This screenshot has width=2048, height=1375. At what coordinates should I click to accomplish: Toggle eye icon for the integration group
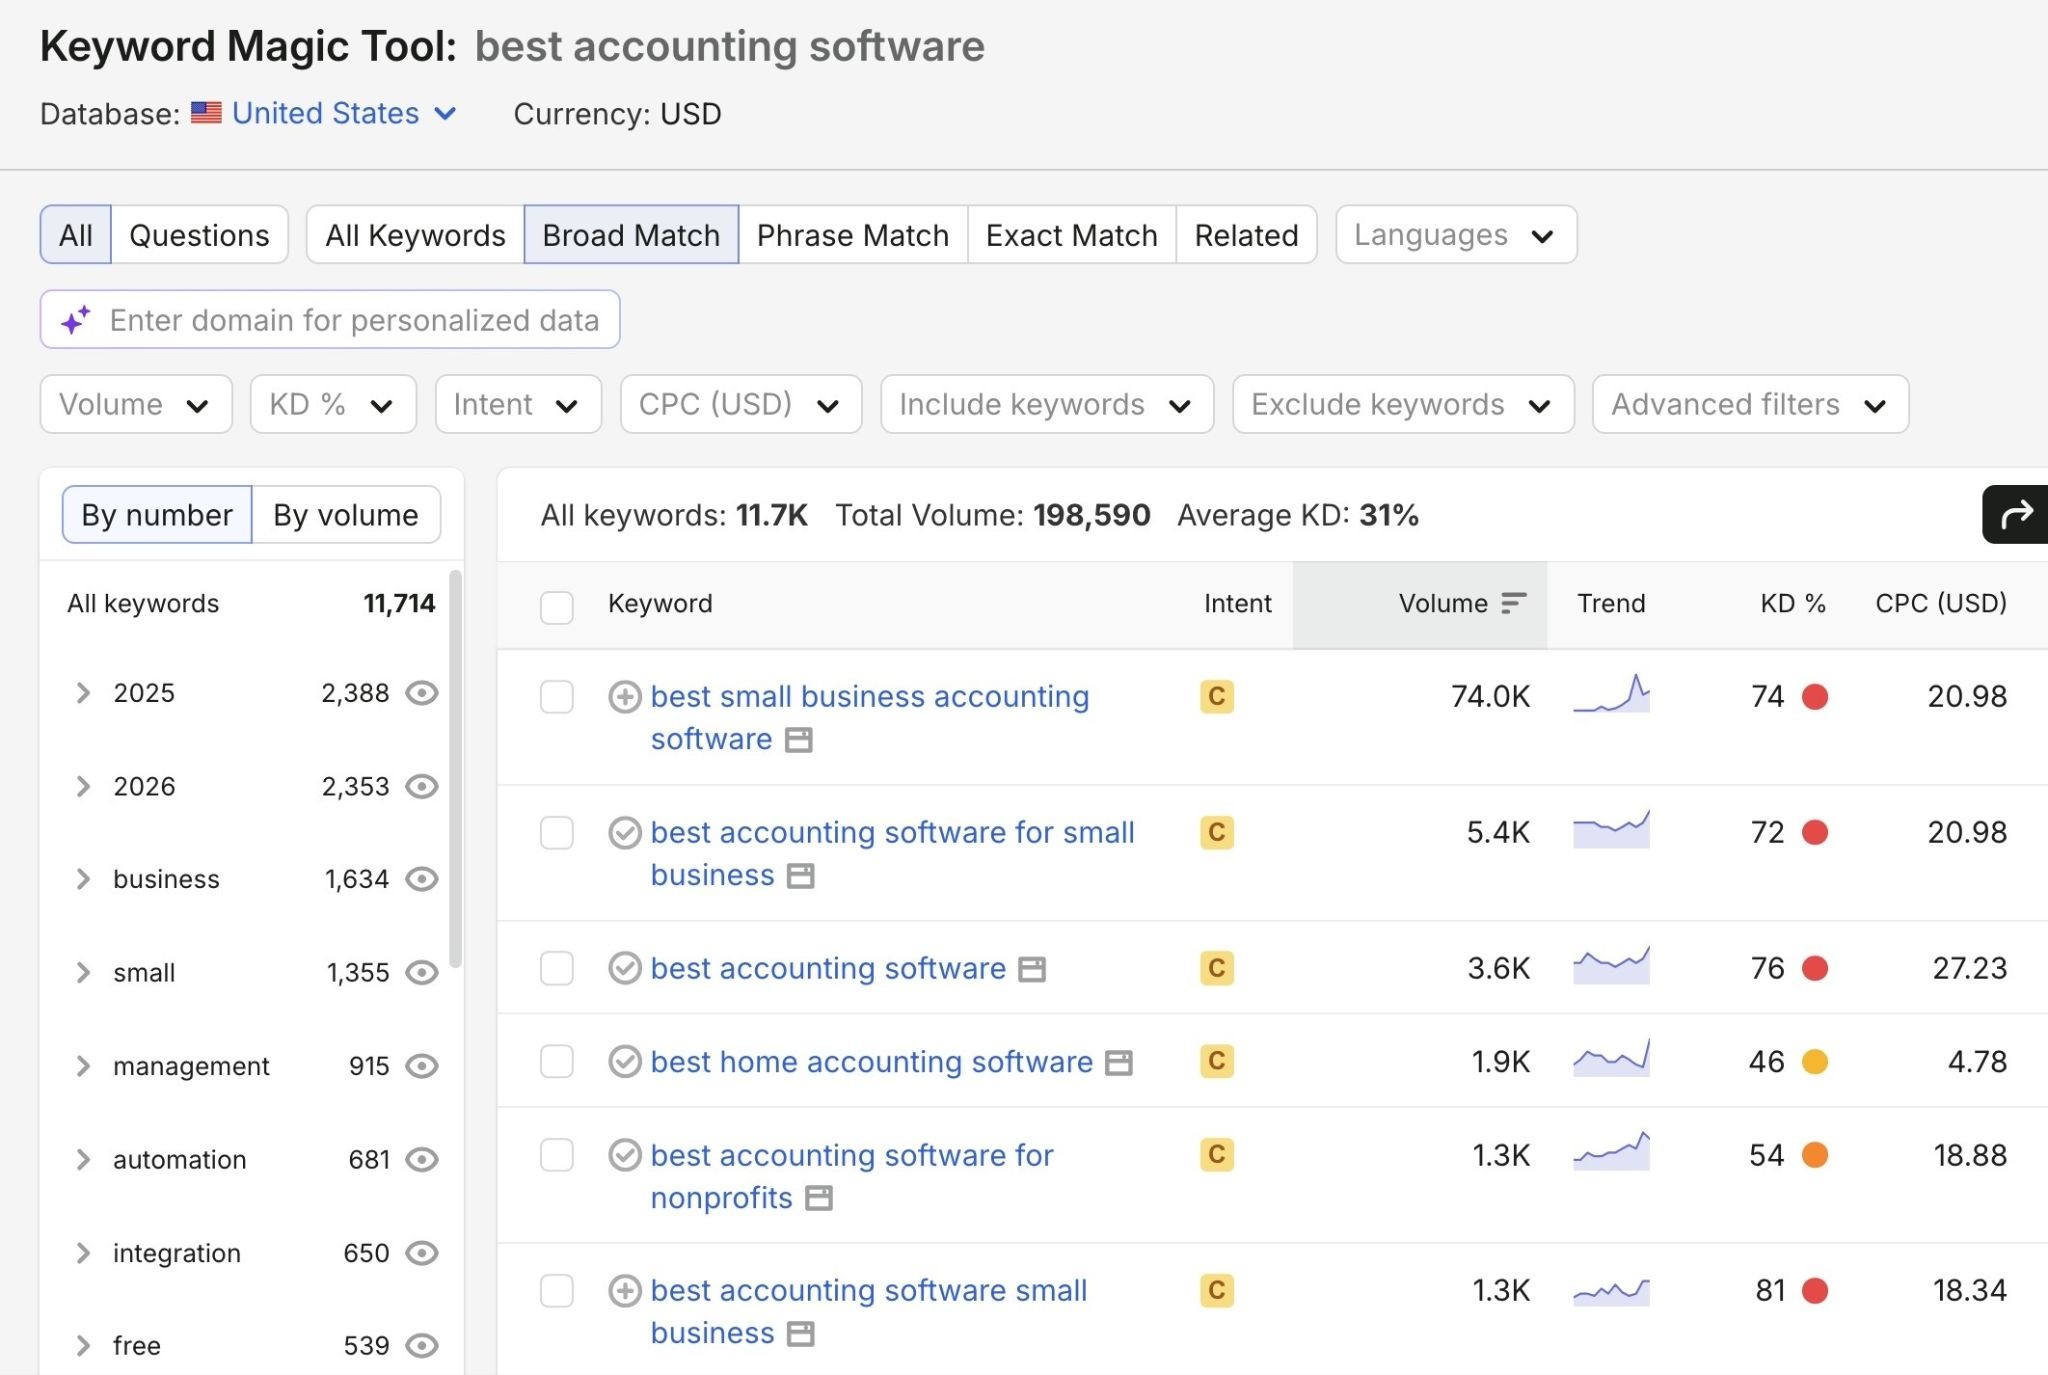click(x=422, y=1253)
